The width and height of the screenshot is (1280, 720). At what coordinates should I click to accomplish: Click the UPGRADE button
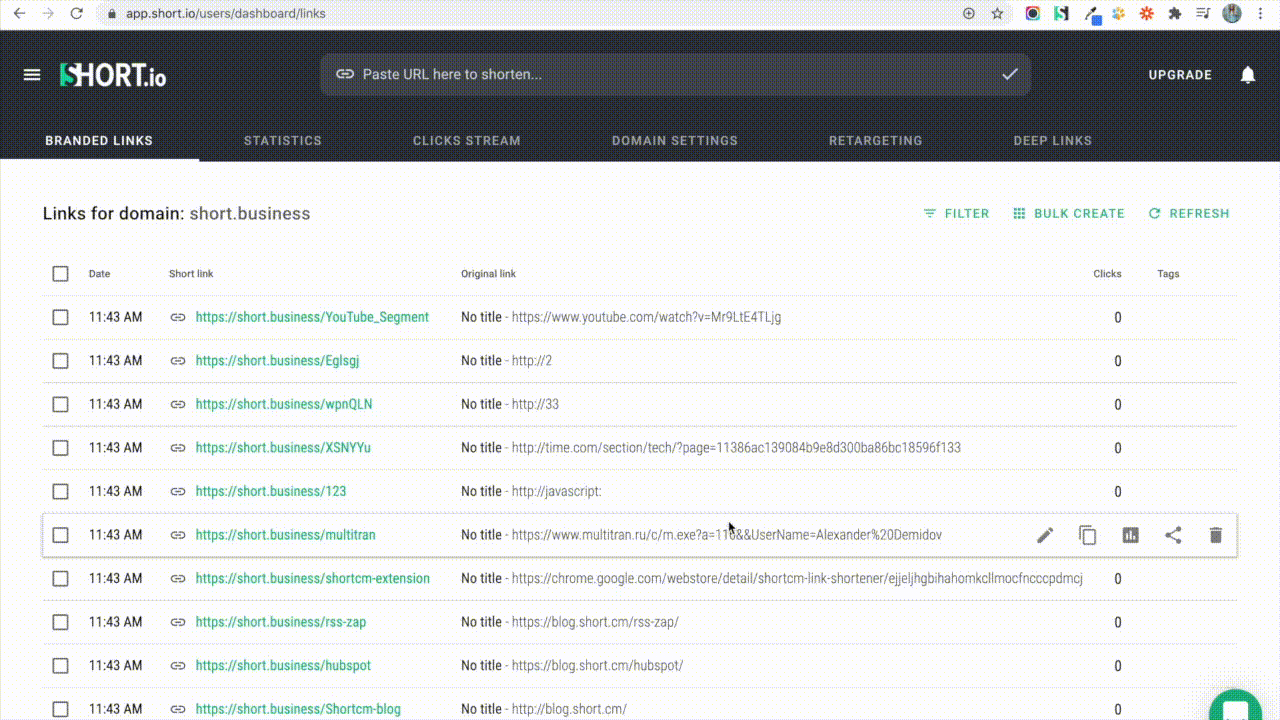point(1180,74)
